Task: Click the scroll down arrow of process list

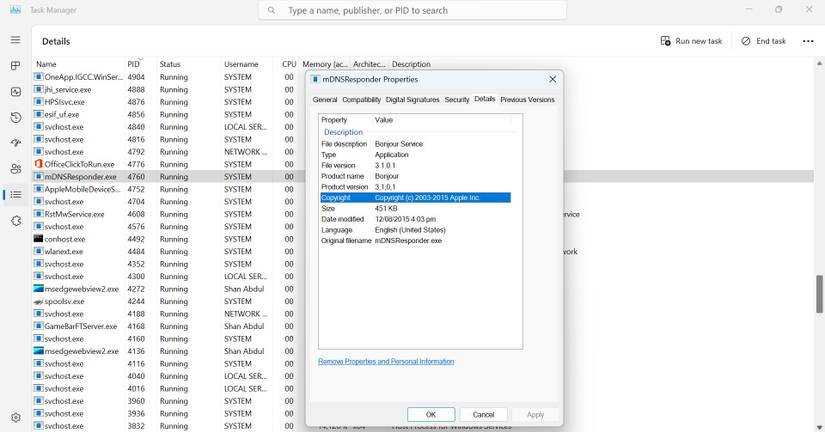Action: tap(819, 427)
